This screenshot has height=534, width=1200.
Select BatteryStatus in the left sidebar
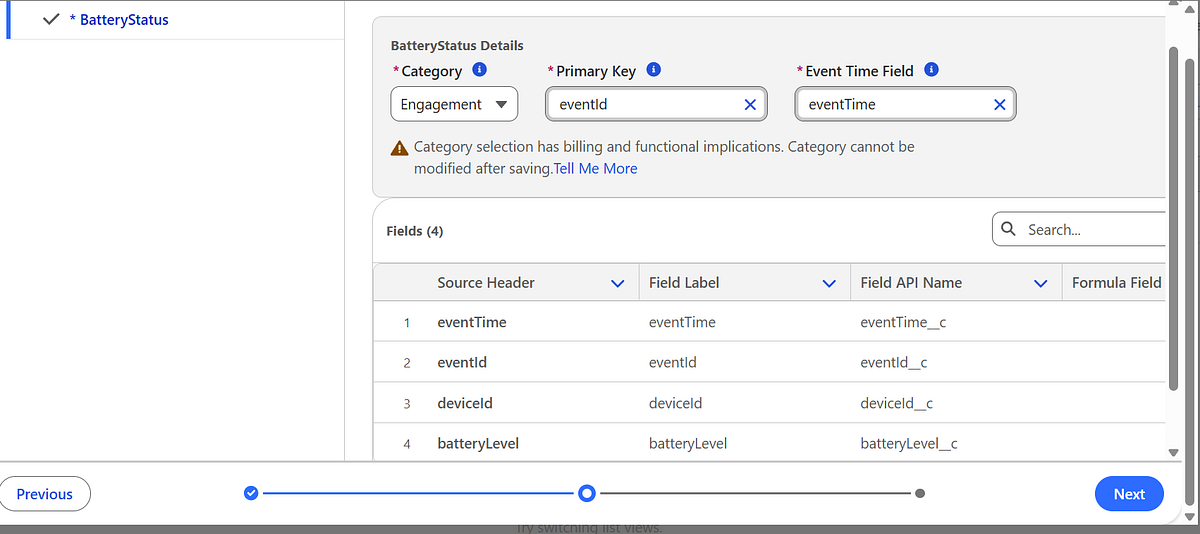(x=124, y=19)
